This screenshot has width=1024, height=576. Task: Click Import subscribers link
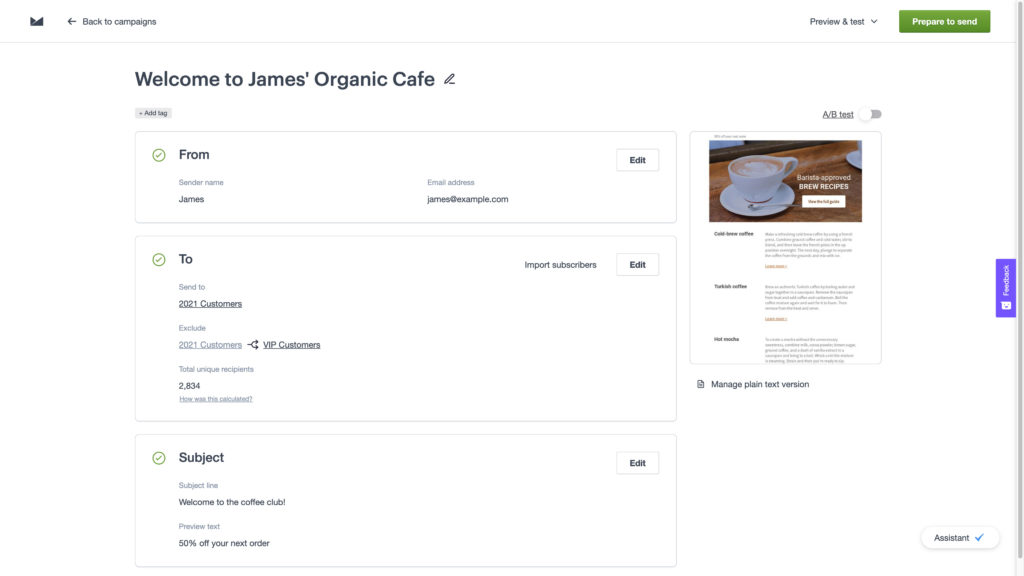point(560,265)
